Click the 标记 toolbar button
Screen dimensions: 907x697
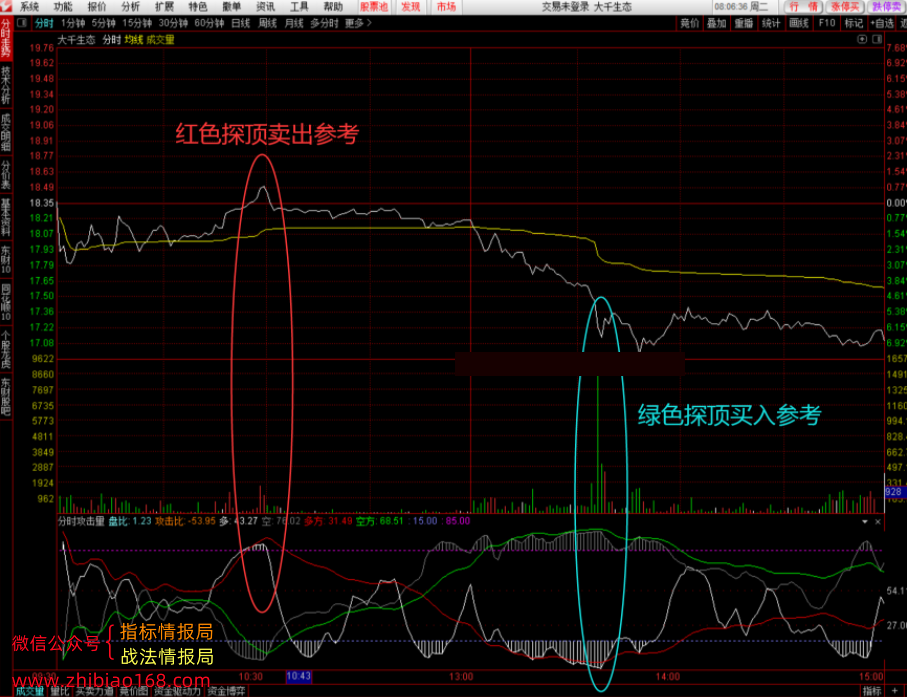pyautogui.click(x=854, y=23)
